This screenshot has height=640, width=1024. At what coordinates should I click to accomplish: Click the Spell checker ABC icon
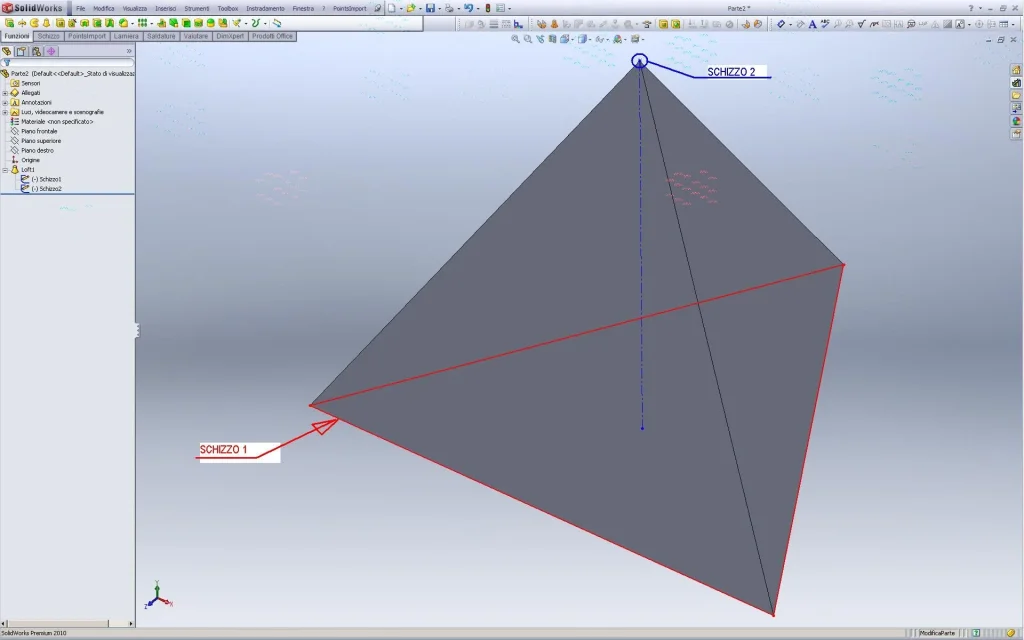tap(825, 24)
